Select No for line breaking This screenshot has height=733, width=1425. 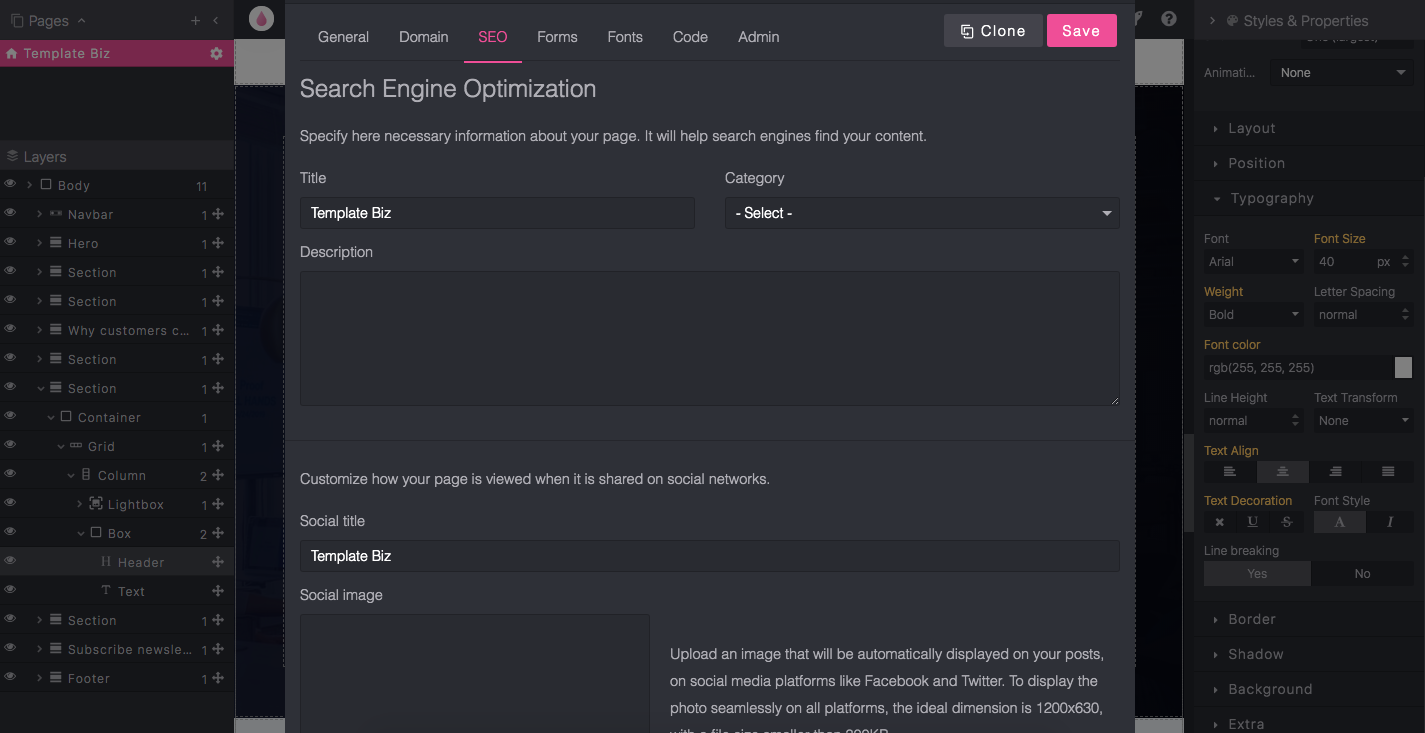(x=1362, y=574)
